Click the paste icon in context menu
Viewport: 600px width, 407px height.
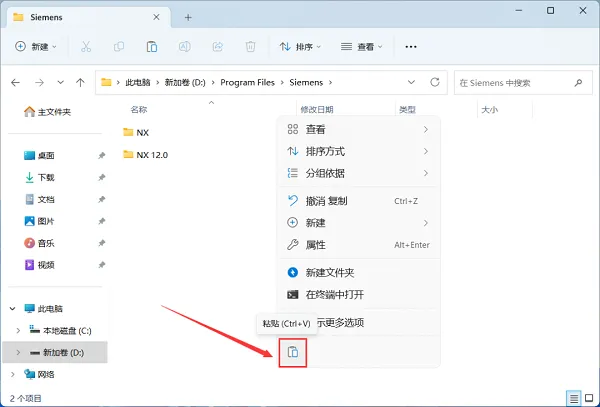pyautogui.click(x=293, y=352)
